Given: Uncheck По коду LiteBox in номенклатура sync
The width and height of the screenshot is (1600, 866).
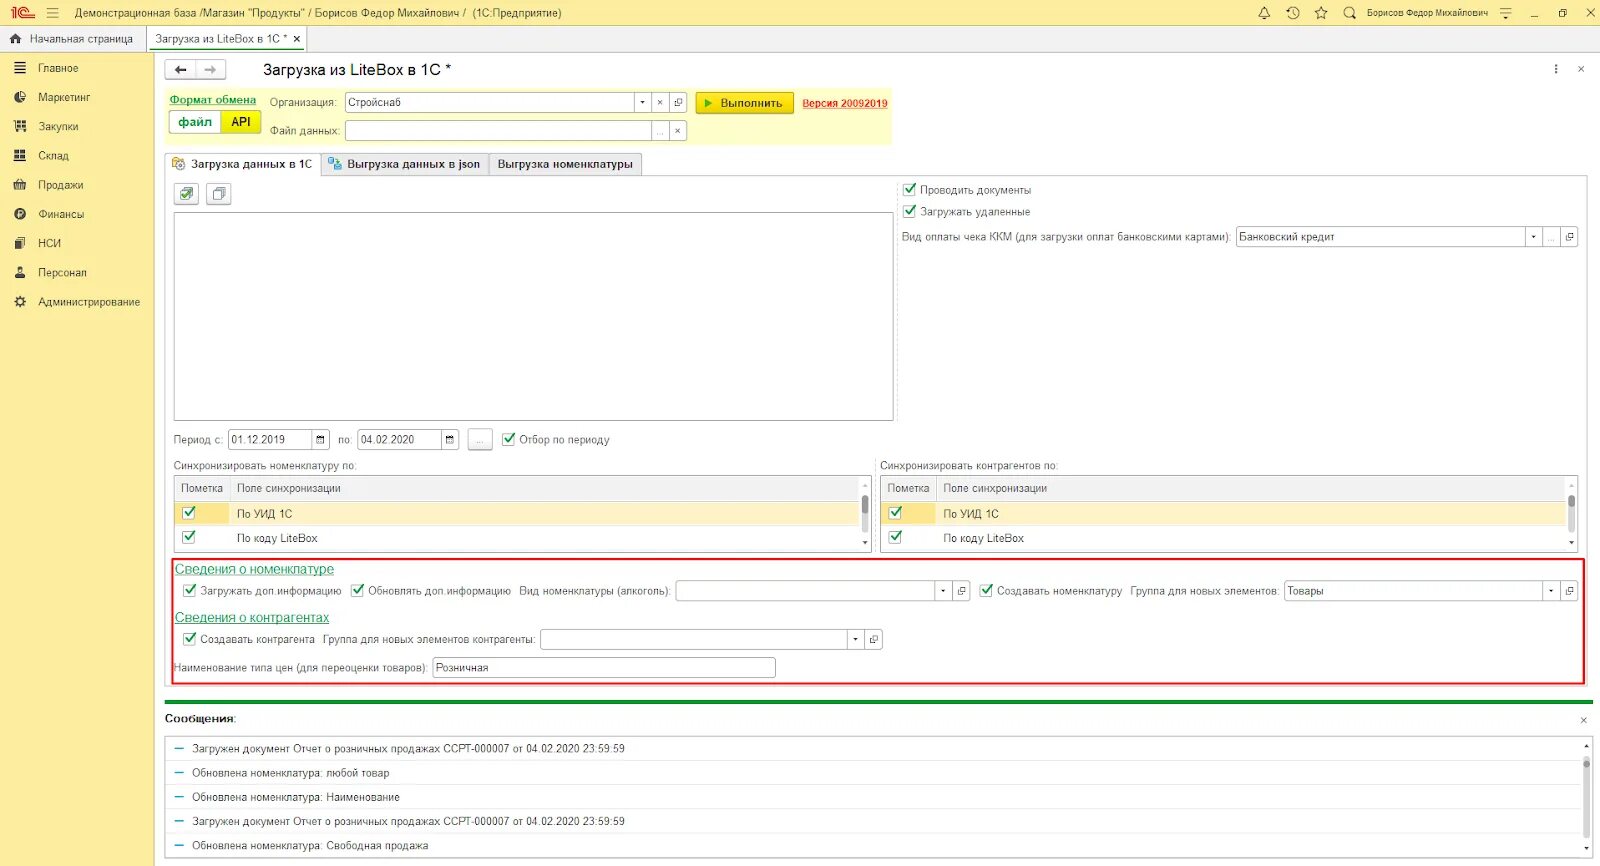Looking at the screenshot, I should point(189,537).
